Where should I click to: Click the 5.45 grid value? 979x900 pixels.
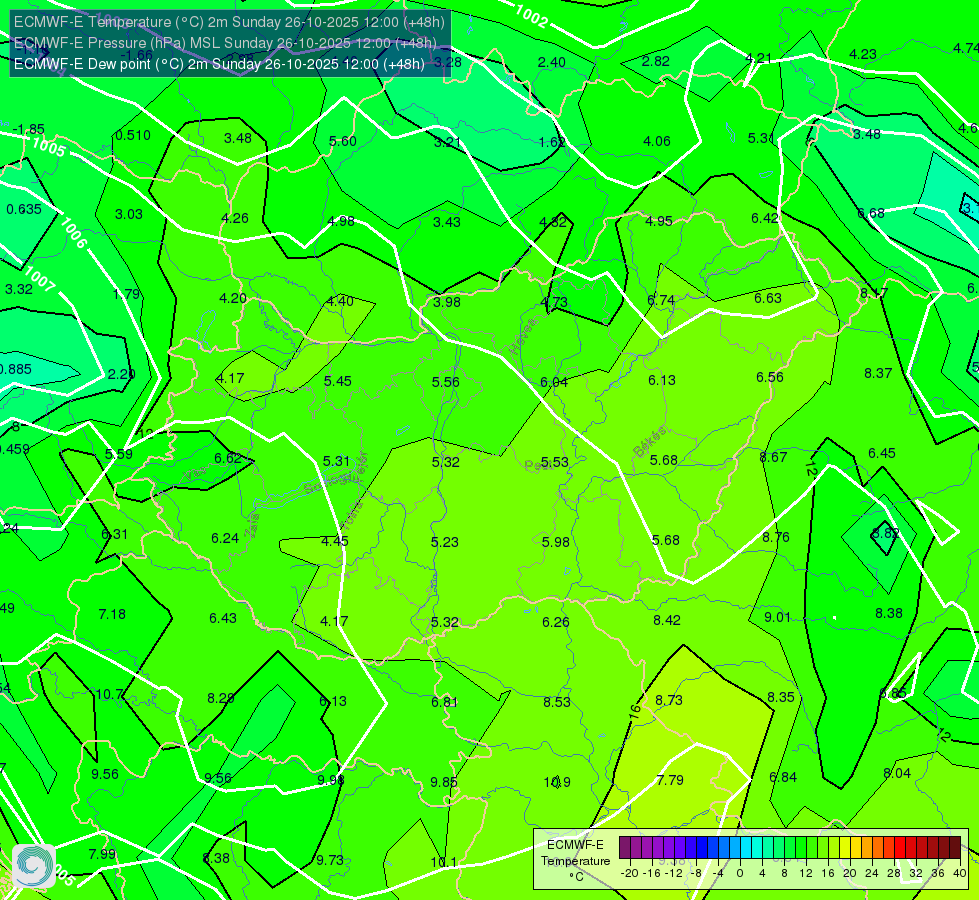coord(338,381)
